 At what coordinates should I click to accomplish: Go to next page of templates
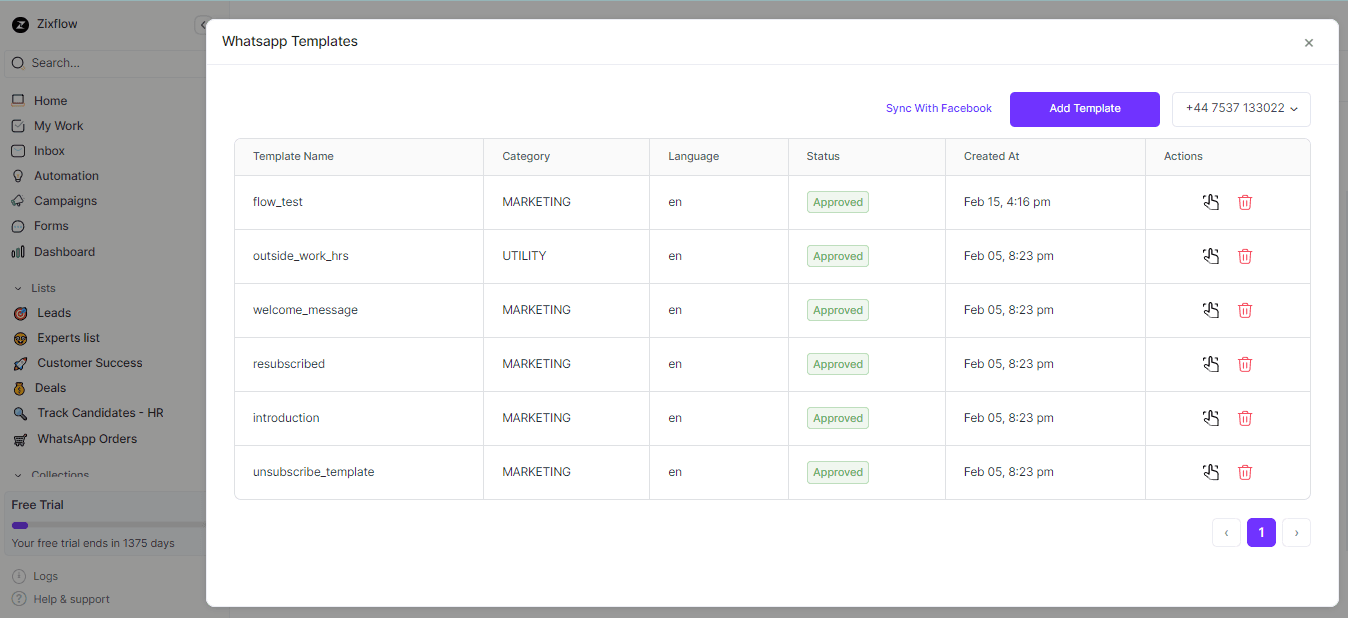coord(1296,533)
